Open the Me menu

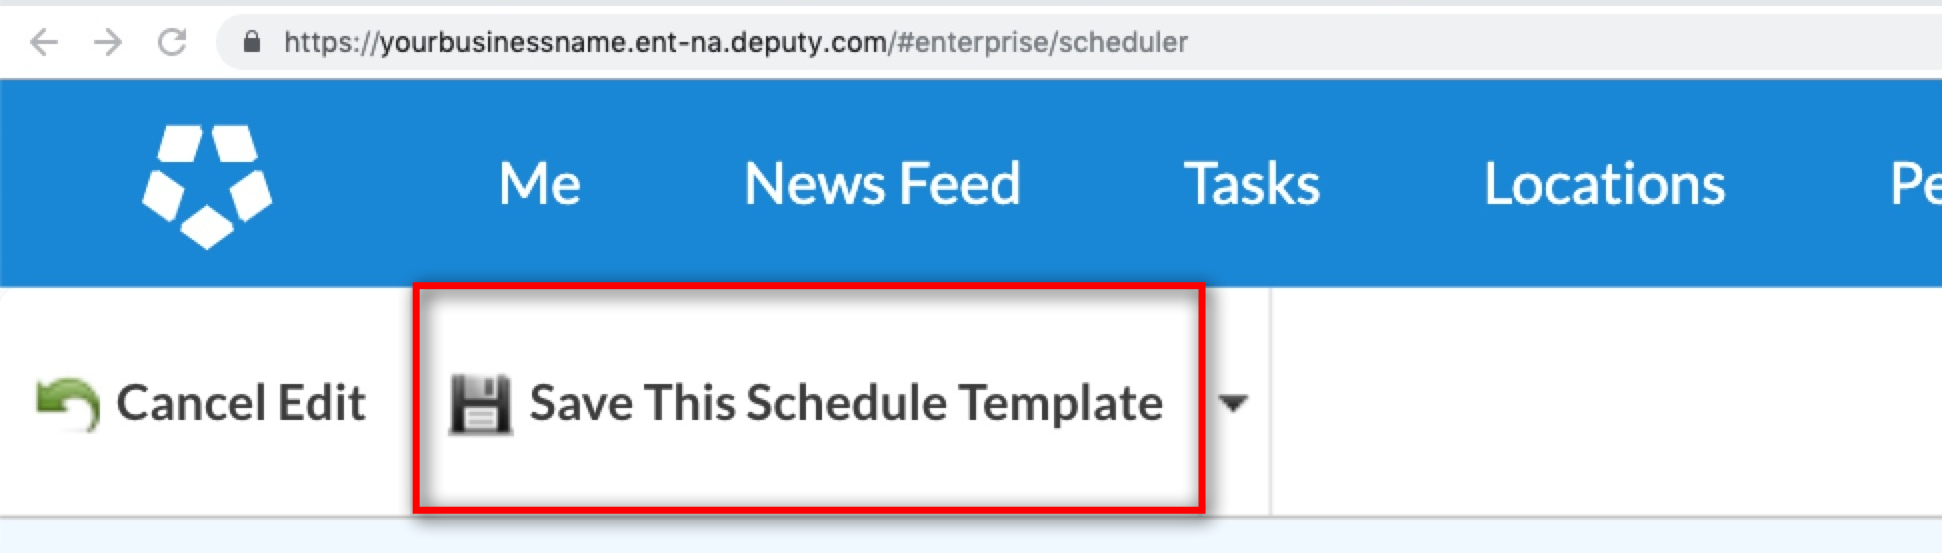click(x=539, y=184)
